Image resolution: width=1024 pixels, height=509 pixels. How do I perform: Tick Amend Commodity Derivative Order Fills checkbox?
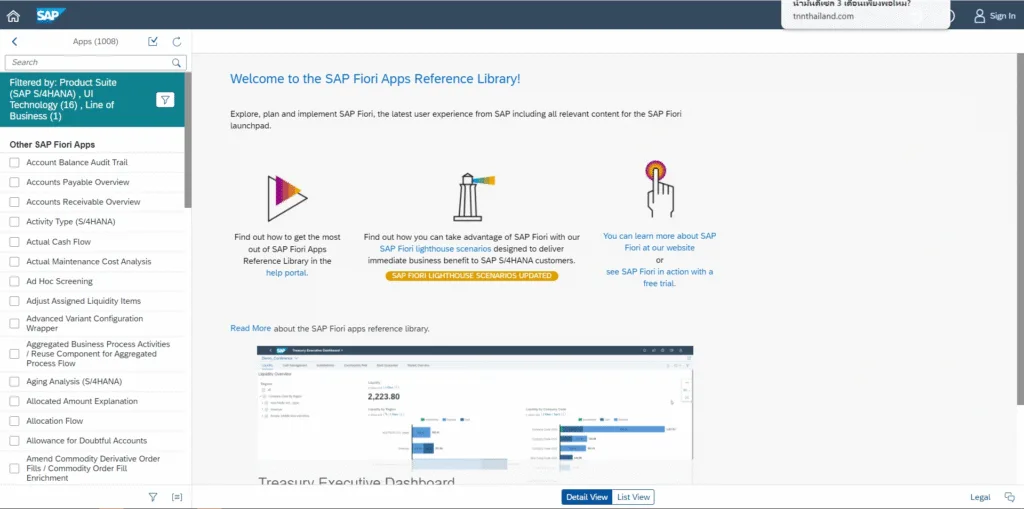coord(14,468)
